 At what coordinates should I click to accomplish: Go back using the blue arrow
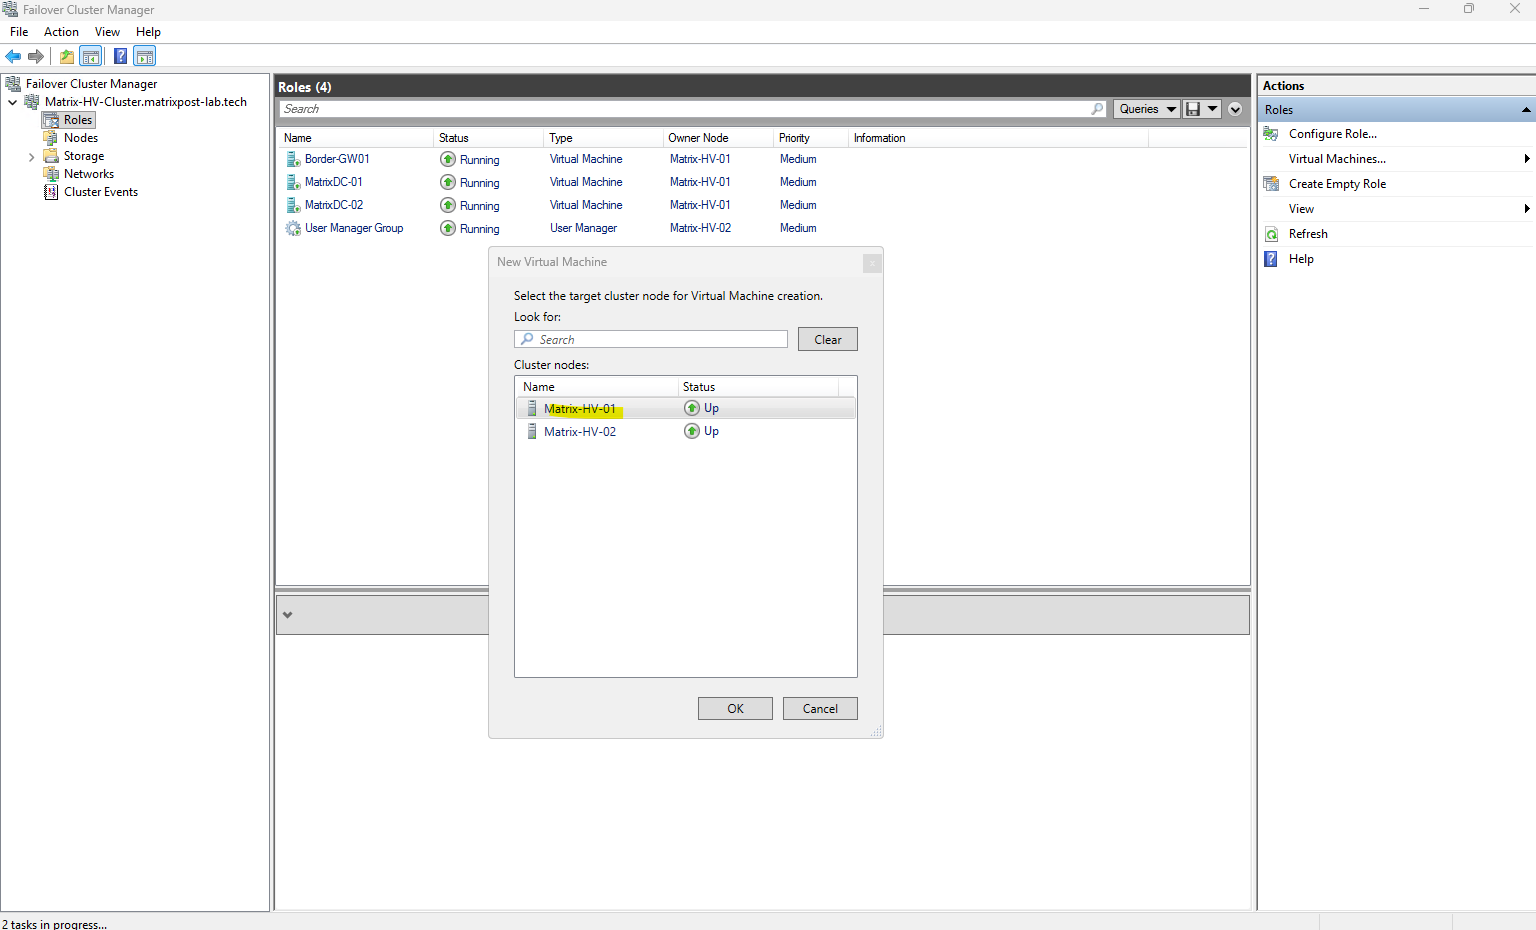[13, 56]
